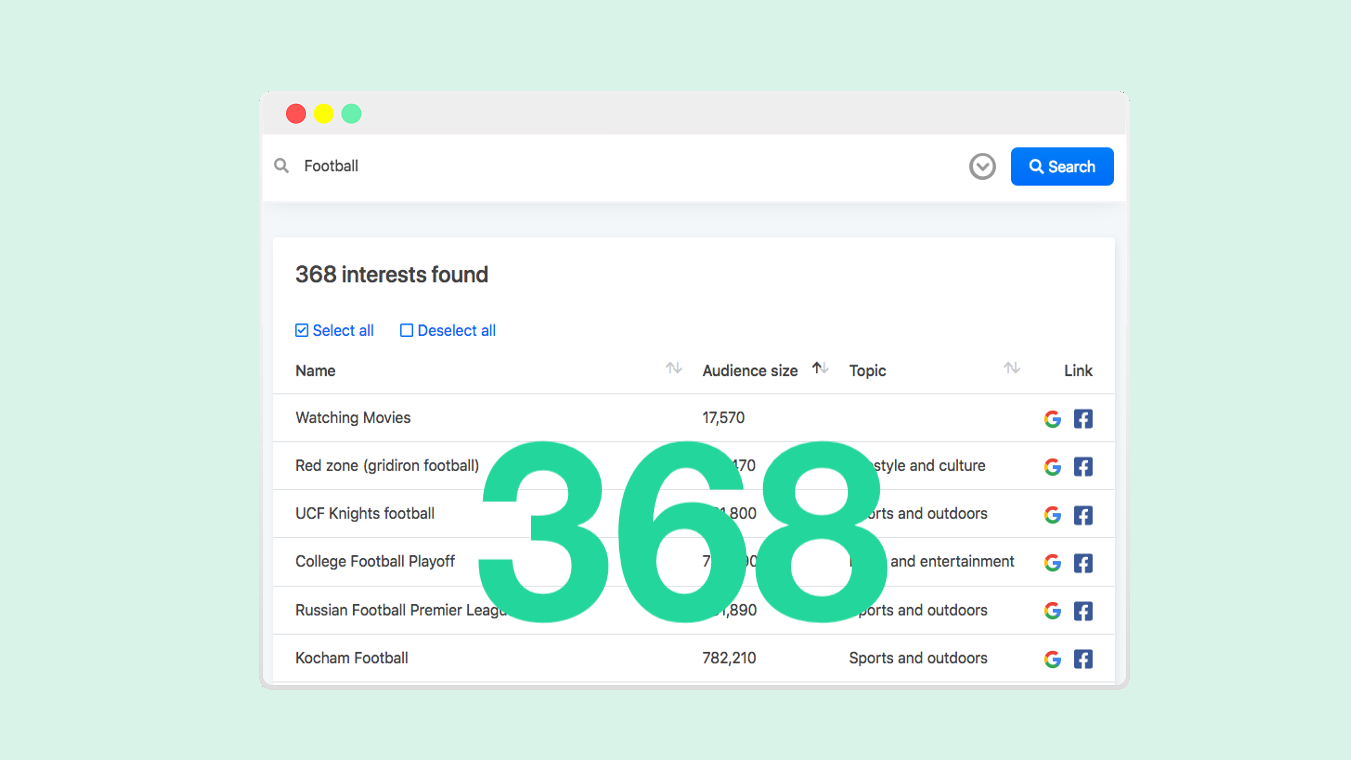The width and height of the screenshot is (1351, 760).
Task: Click the Football search input field
Action: [x=630, y=166]
